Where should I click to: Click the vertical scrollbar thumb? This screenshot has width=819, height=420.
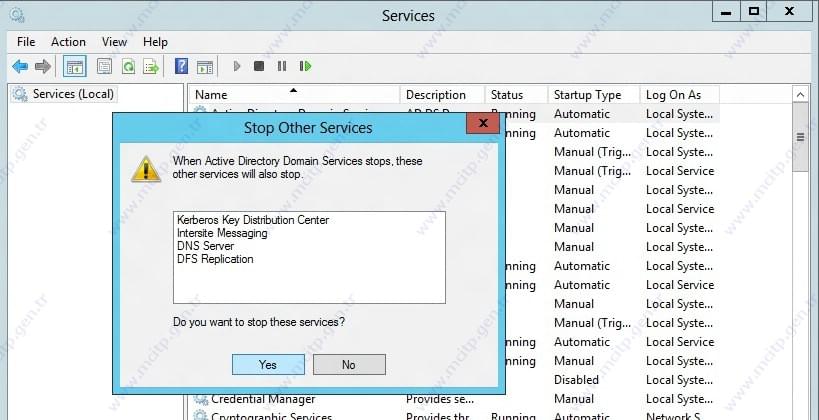(x=800, y=137)
